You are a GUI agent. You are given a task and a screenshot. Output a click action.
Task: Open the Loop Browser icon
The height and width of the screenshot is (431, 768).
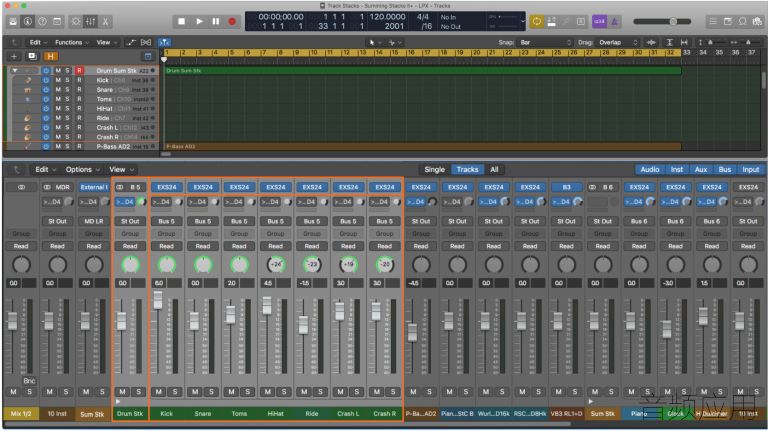tap(743, 22)
